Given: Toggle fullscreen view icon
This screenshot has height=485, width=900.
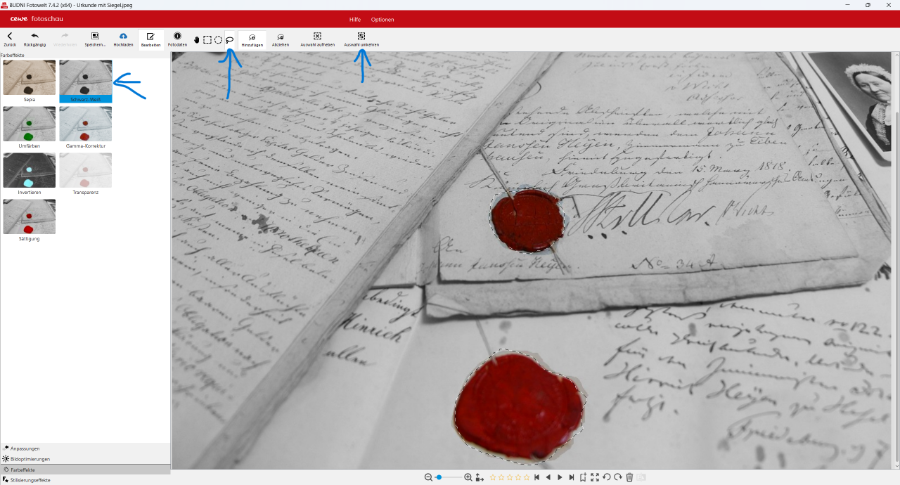Looking at the screenshot, I should point(595,478).
